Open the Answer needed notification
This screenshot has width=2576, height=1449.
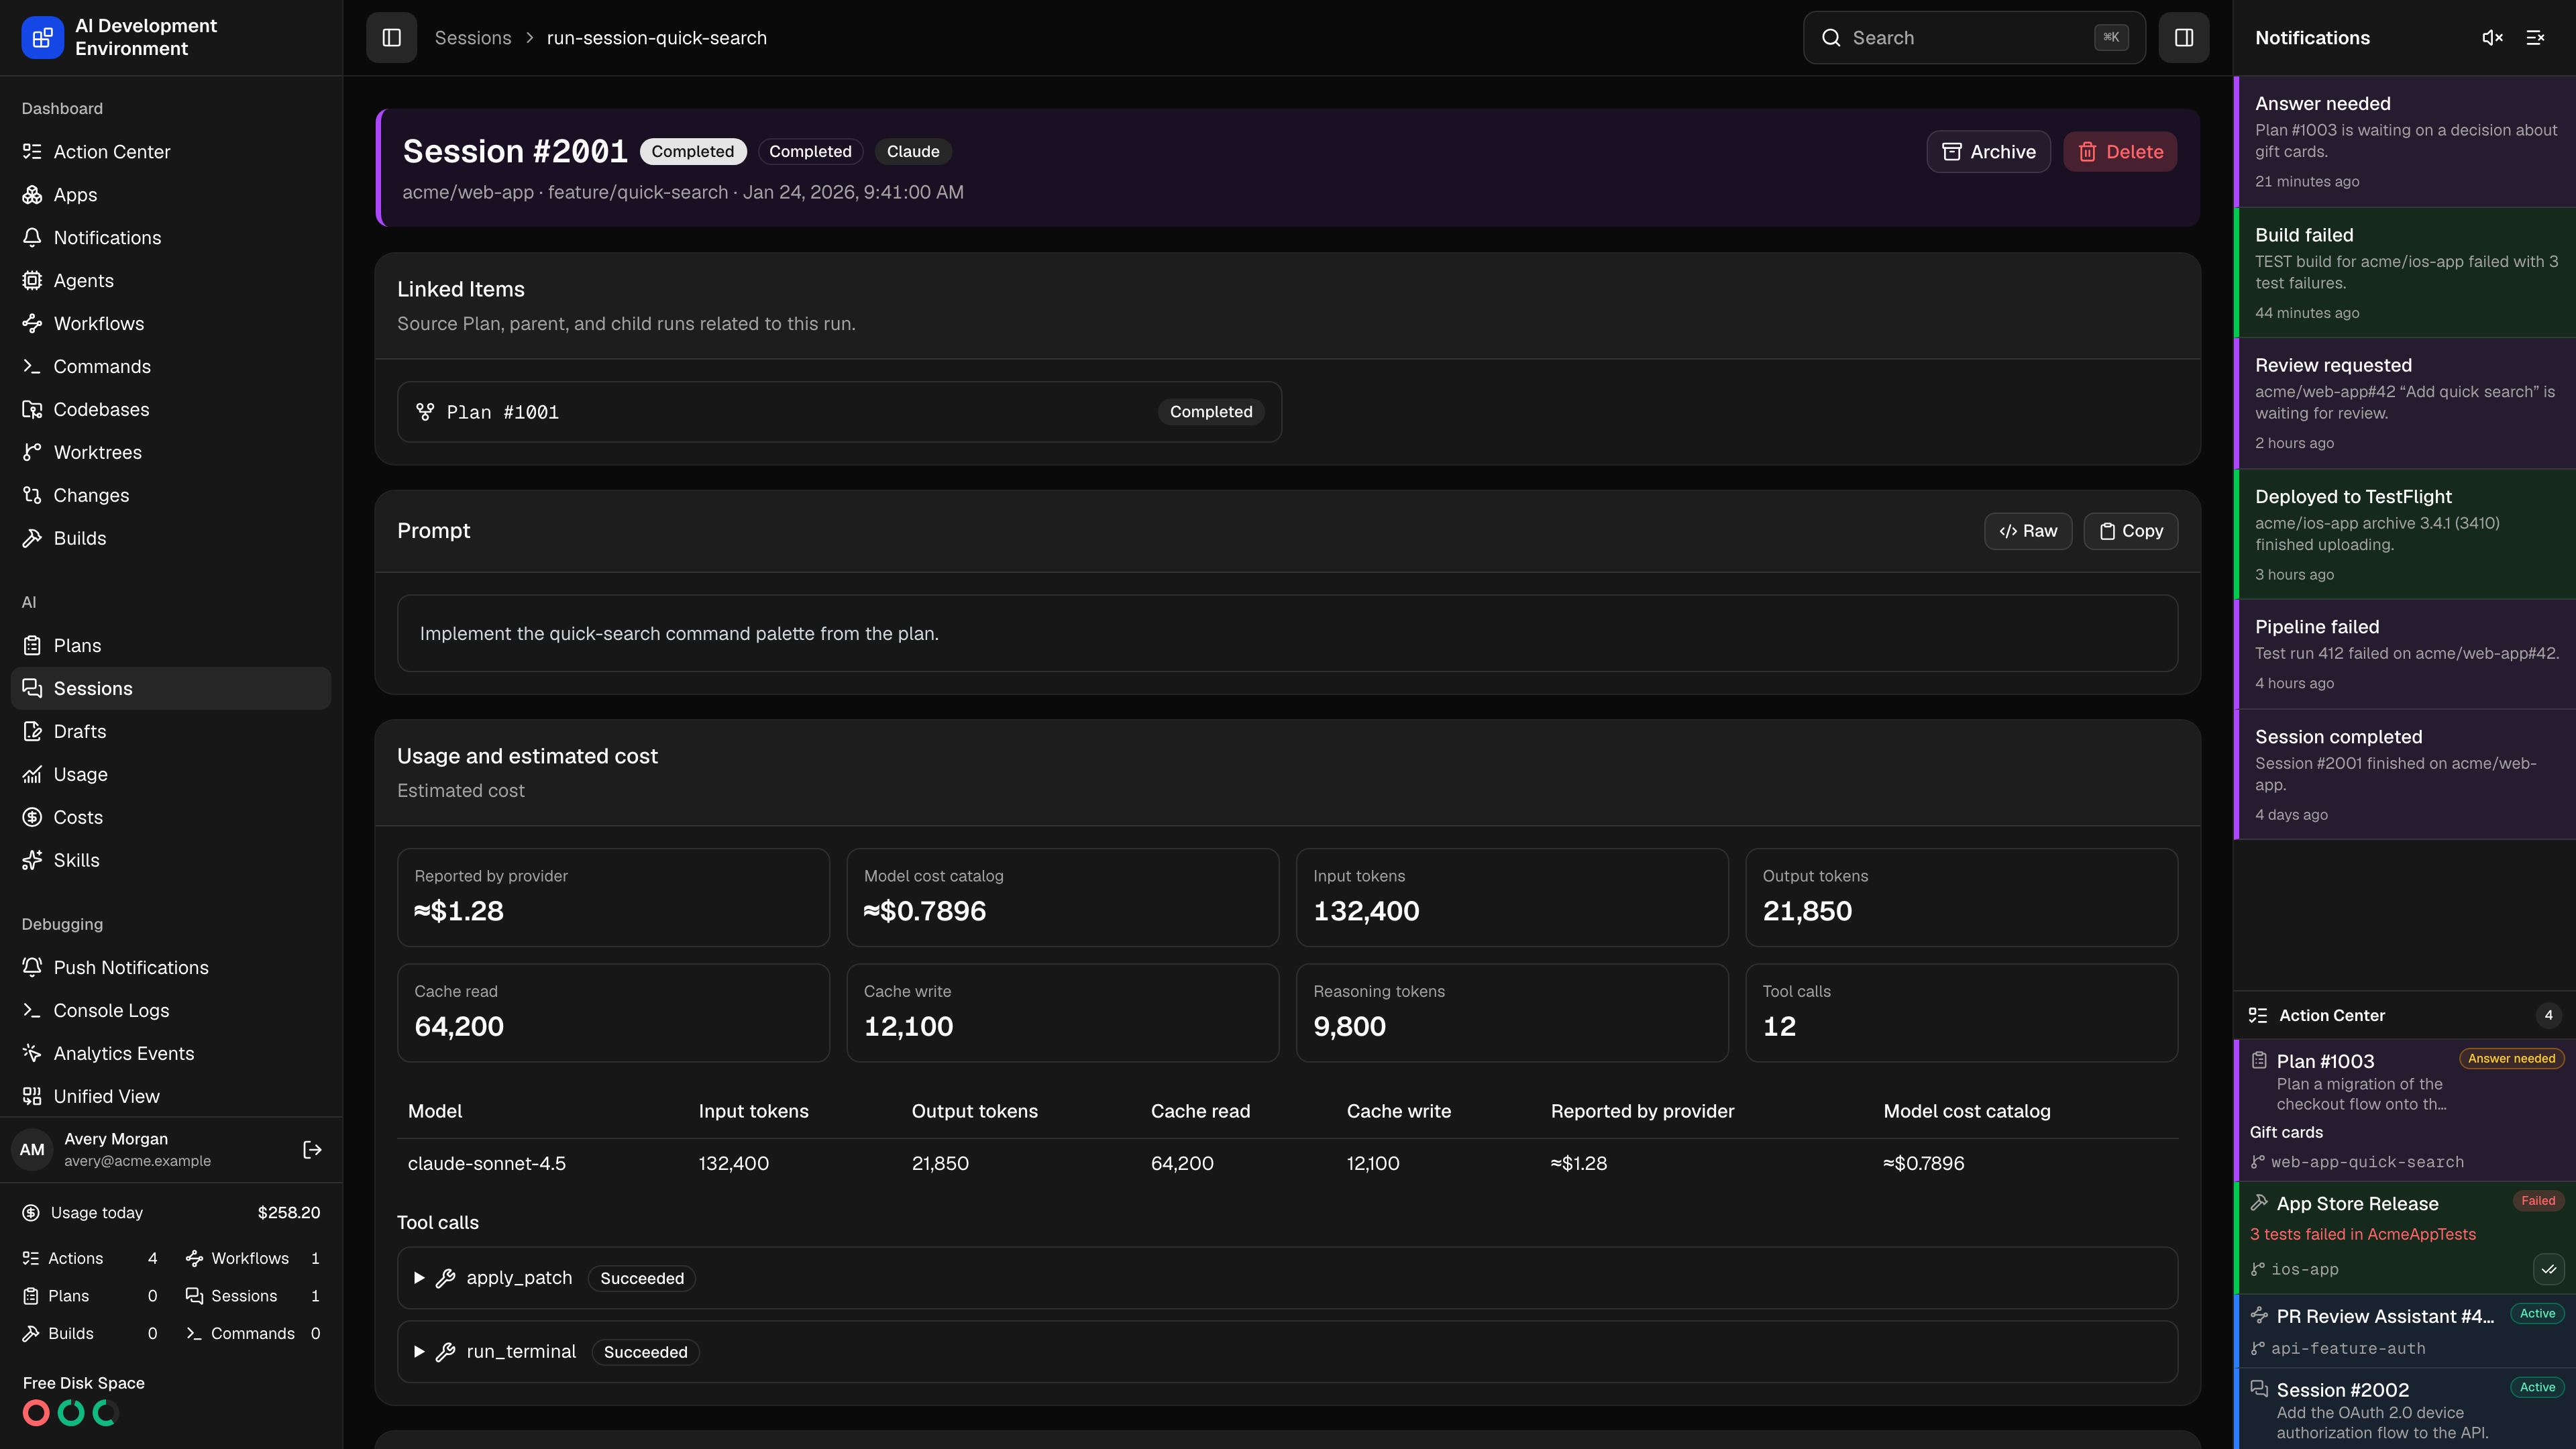pyautogui.click(x=2405, y=141)
